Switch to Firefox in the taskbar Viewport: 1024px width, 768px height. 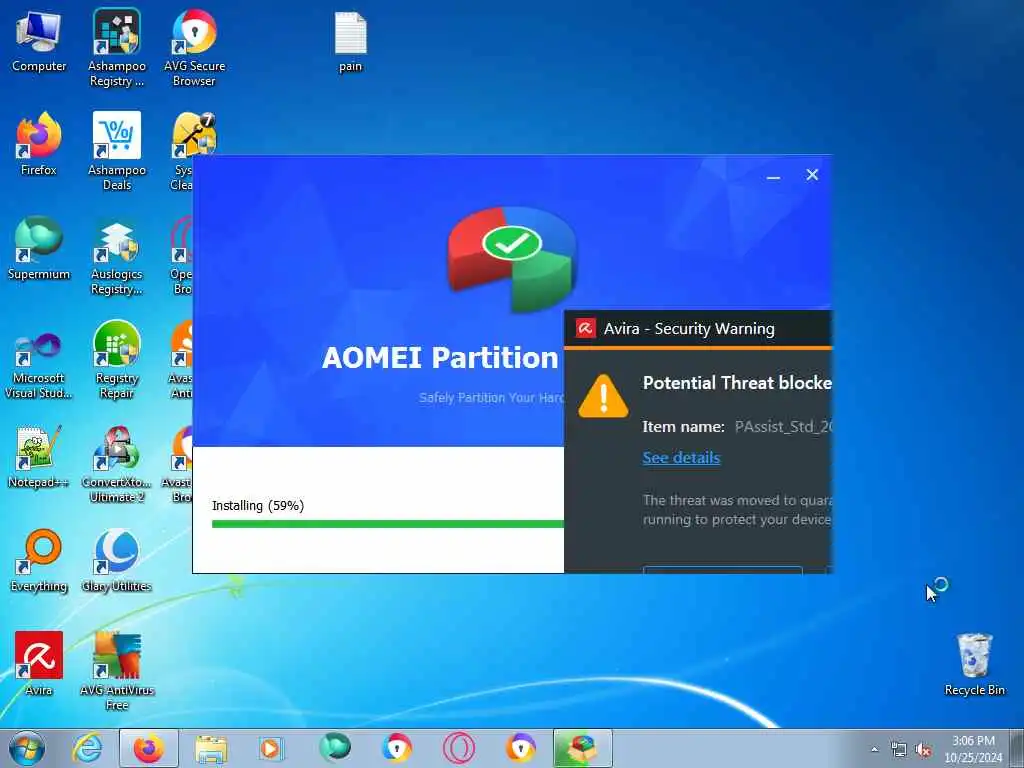(x=149, y=748)
